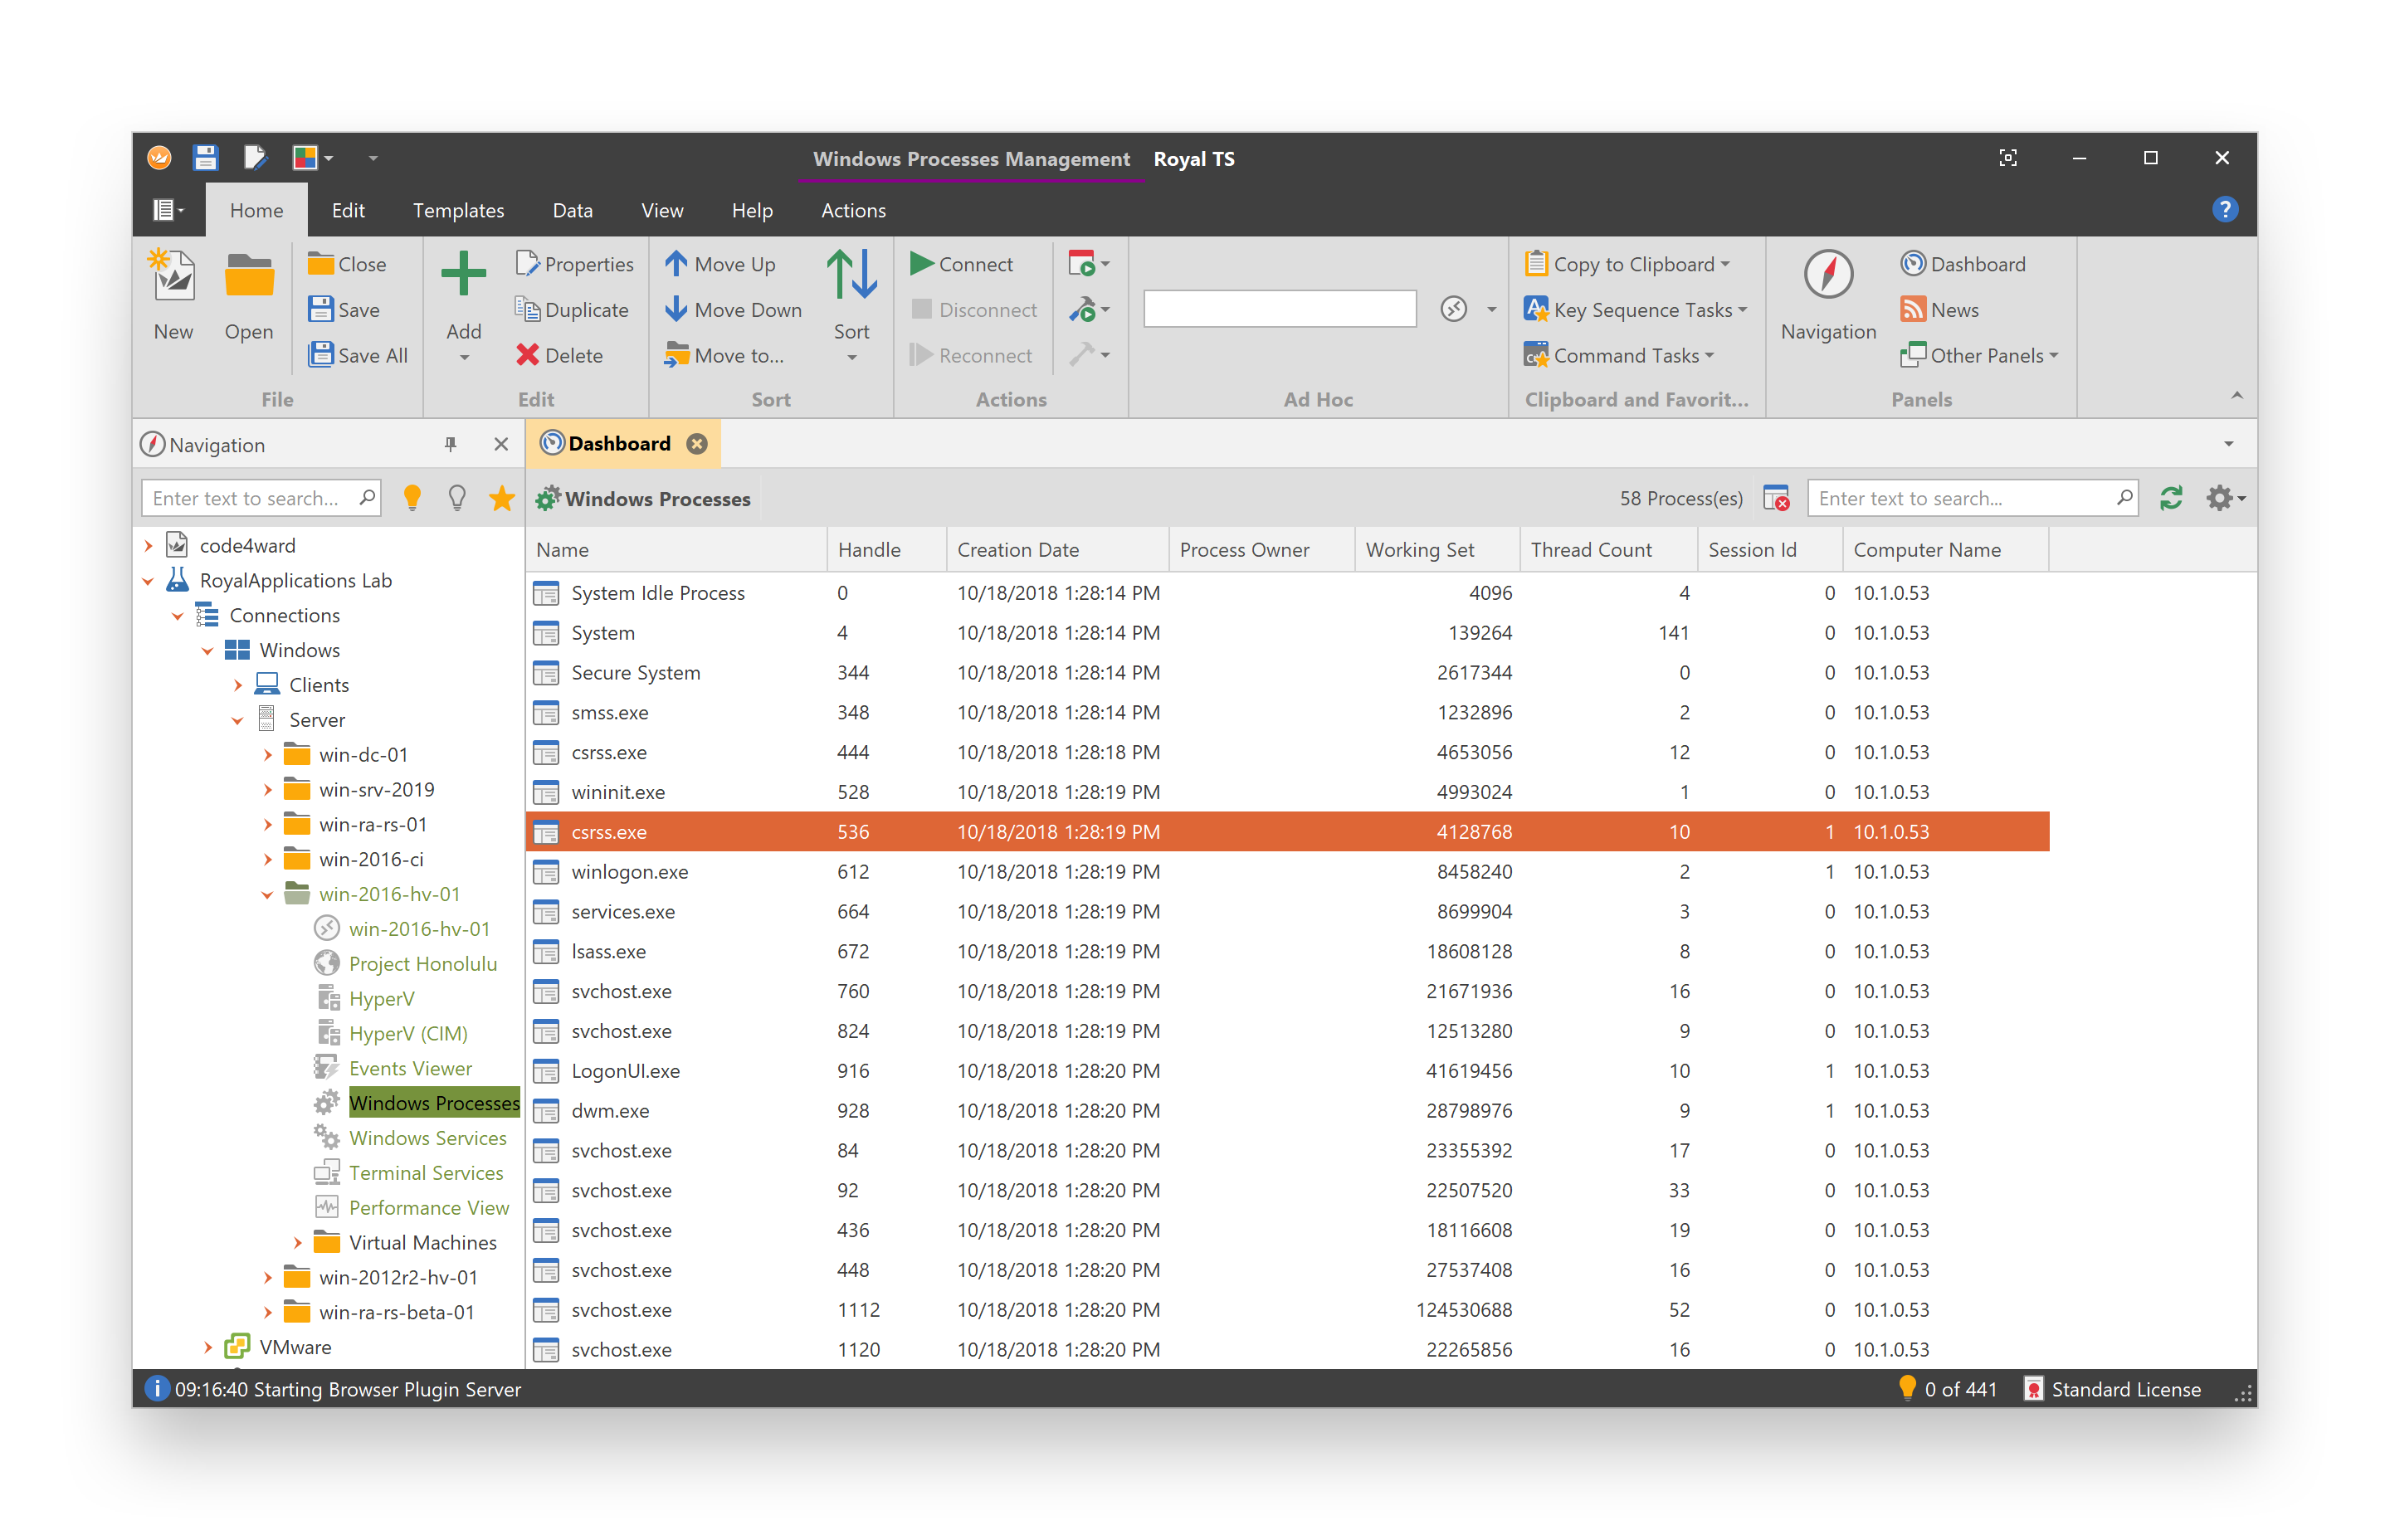Click the Duplicate icon
Viewport: 2390px width, 1540px height.
pos(528,309)
